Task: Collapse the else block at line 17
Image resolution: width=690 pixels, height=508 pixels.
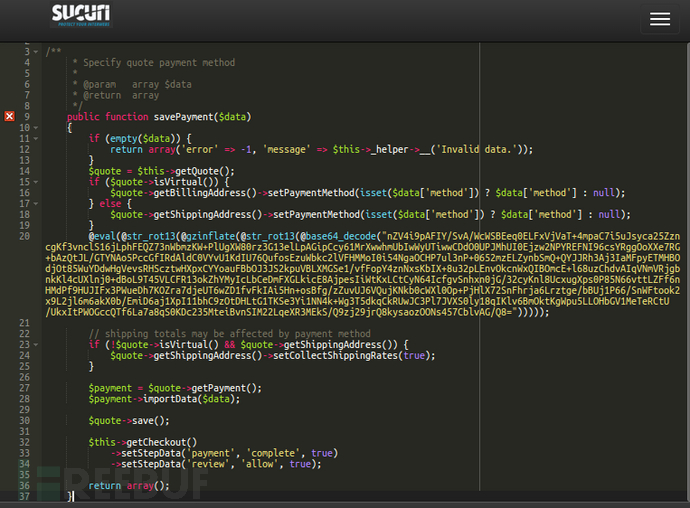Action: tap(36, 203)
